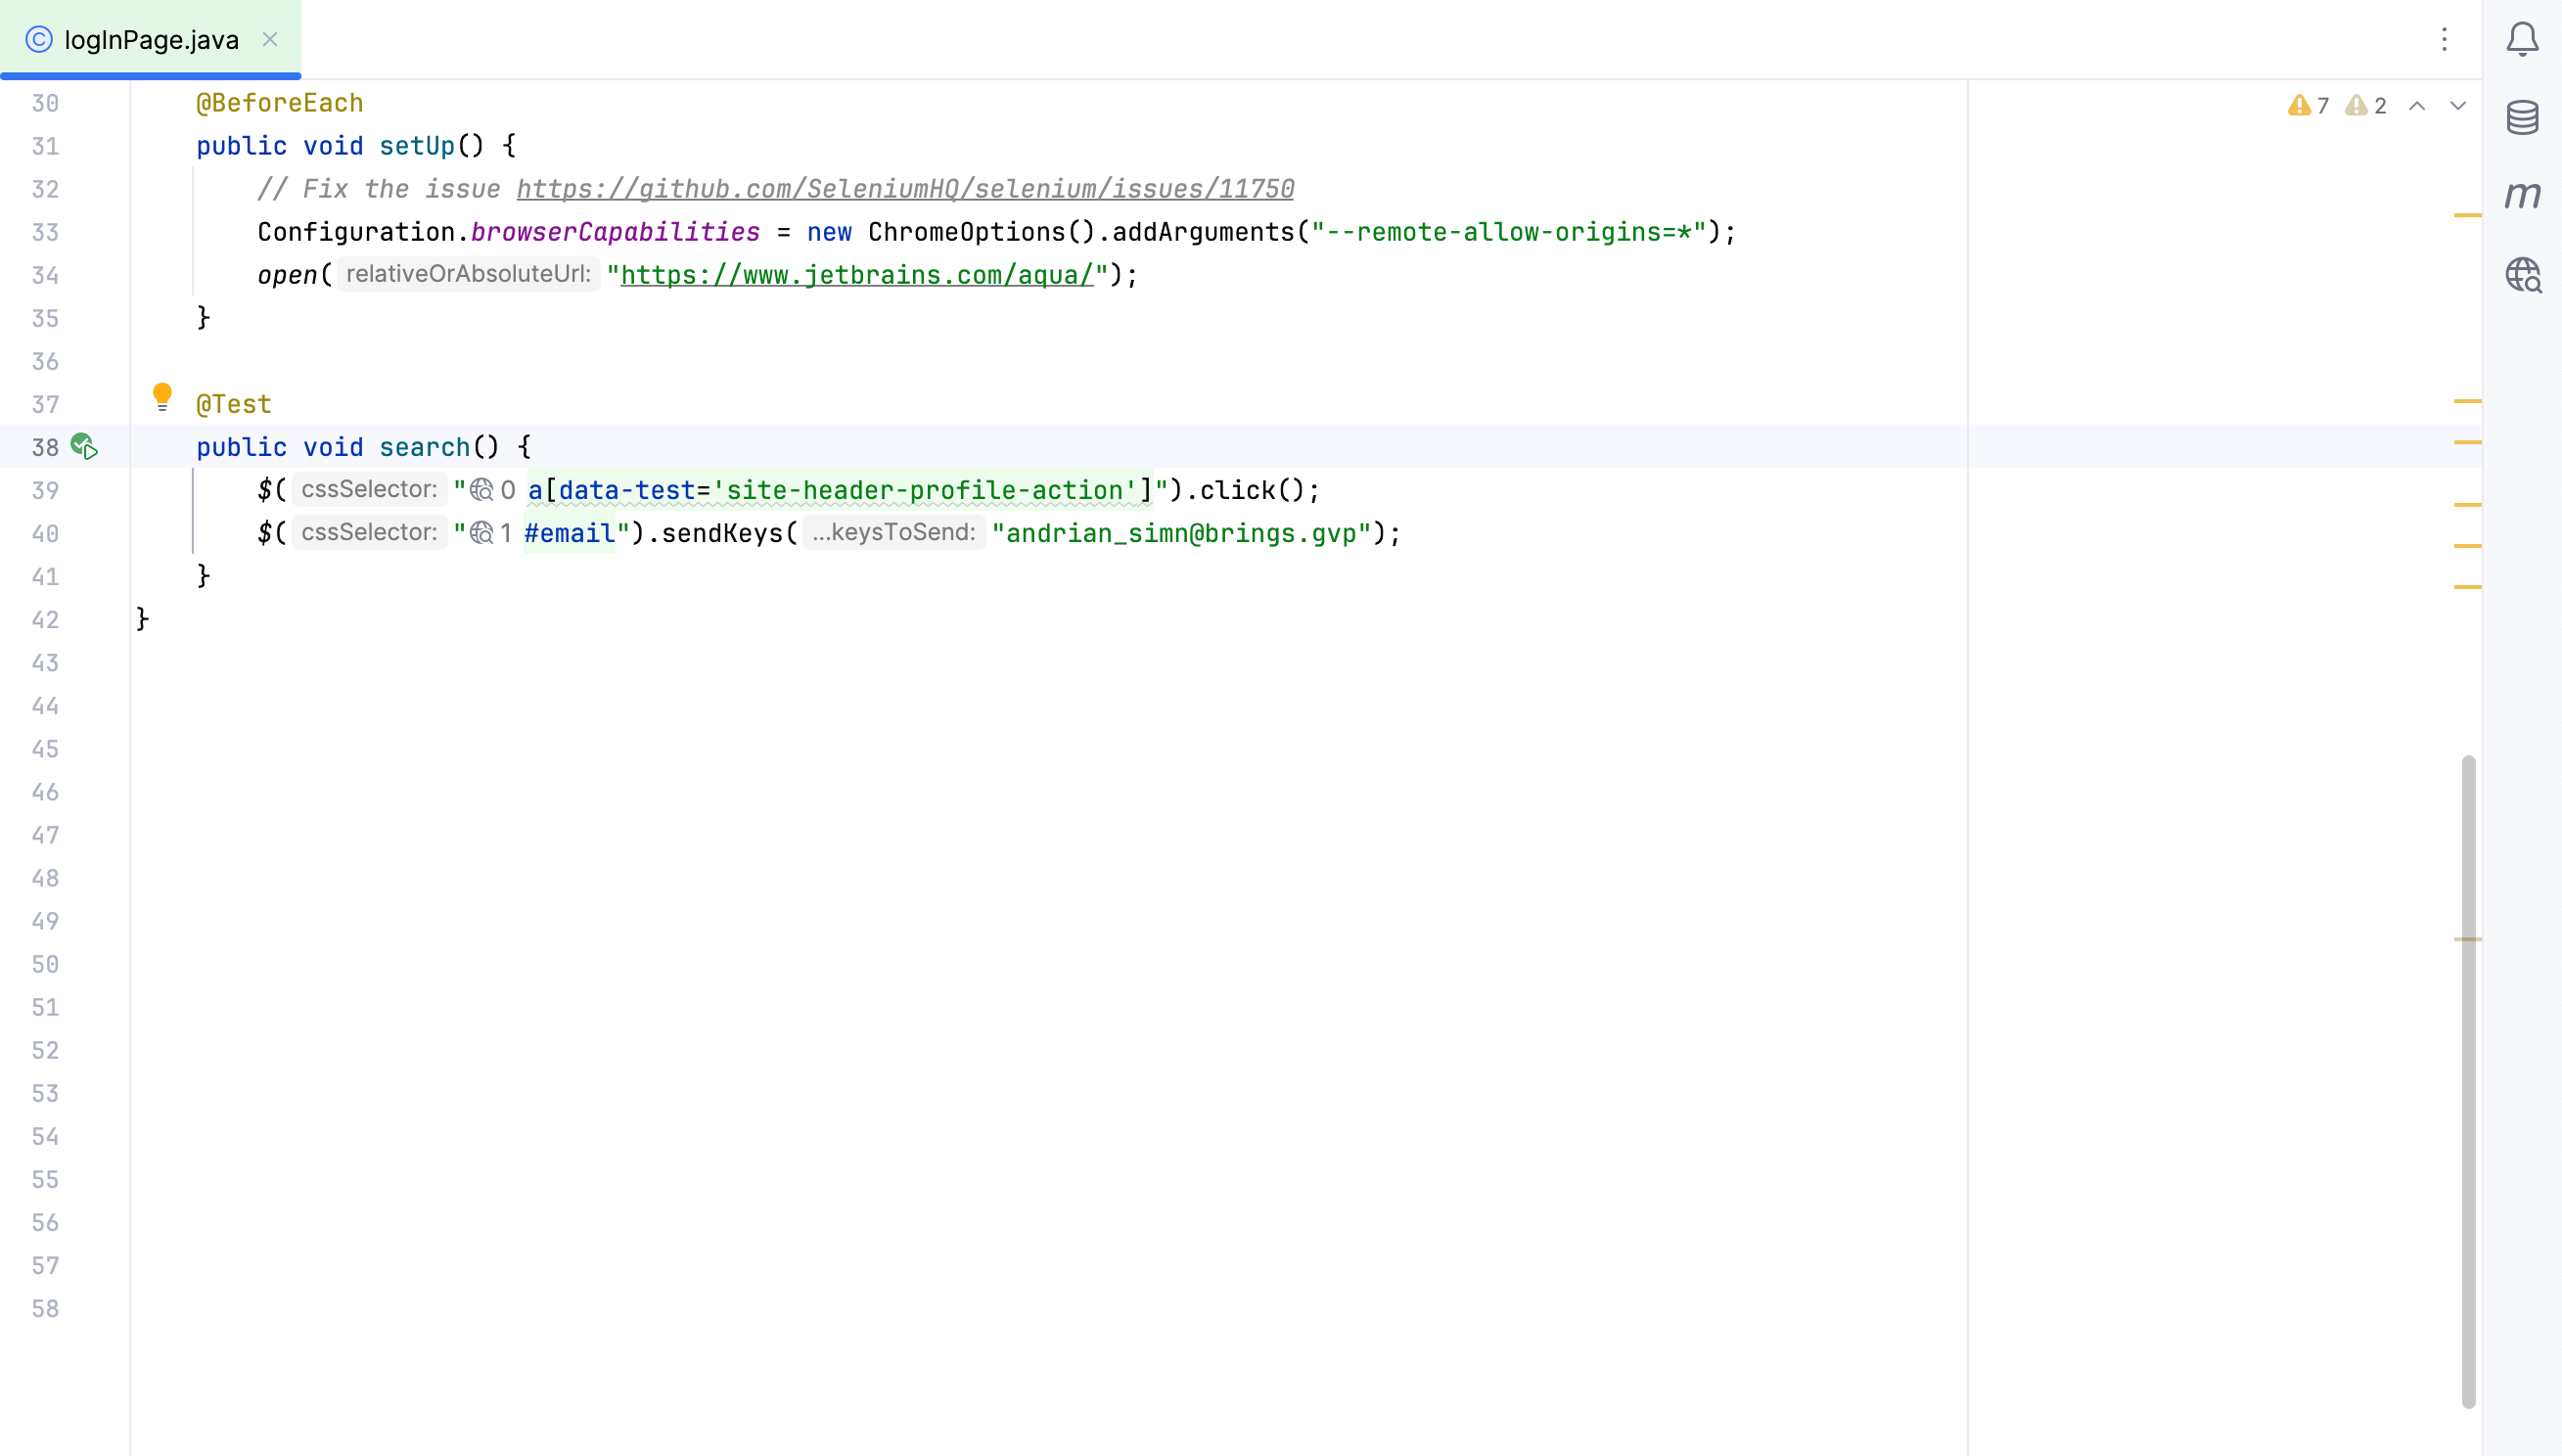Screen dimensions: 2562x1456
Task: Open the Notifications bell panel
Action: point(2521,39)
